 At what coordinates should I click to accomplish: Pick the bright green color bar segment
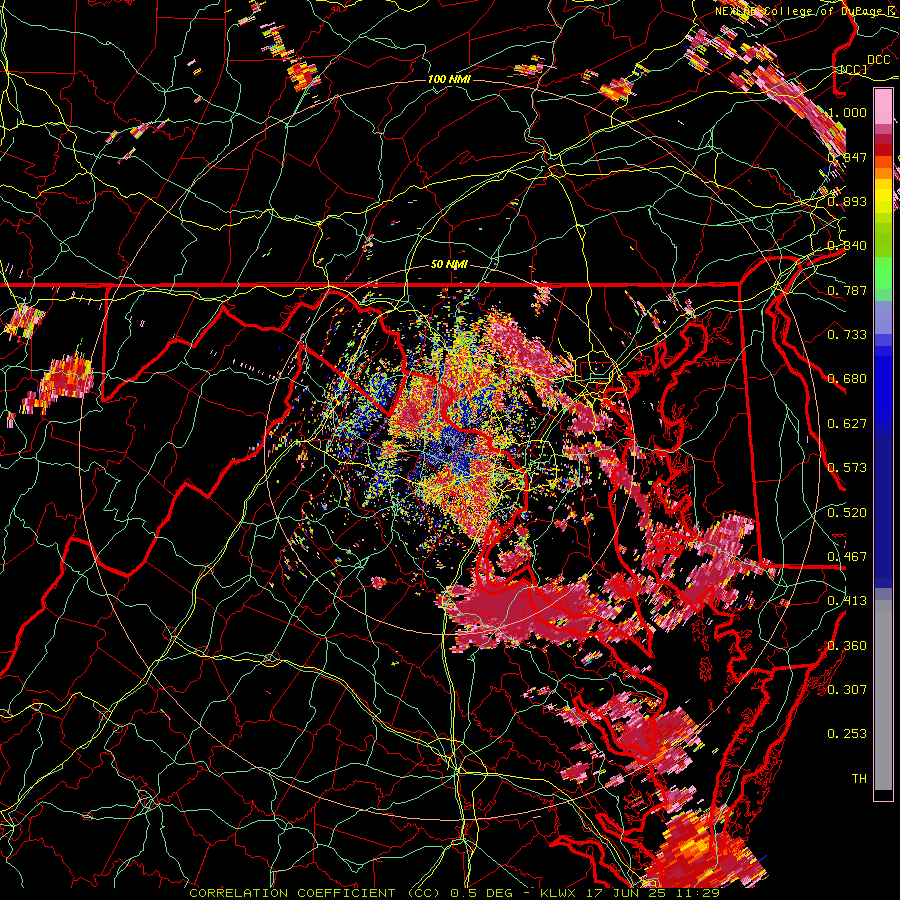pos(883,273)
